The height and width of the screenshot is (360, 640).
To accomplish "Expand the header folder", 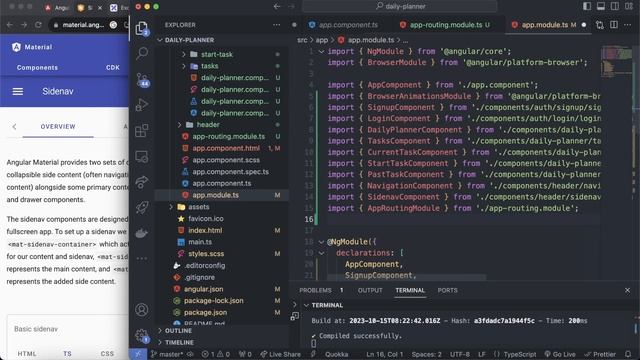I will point(180,124).
